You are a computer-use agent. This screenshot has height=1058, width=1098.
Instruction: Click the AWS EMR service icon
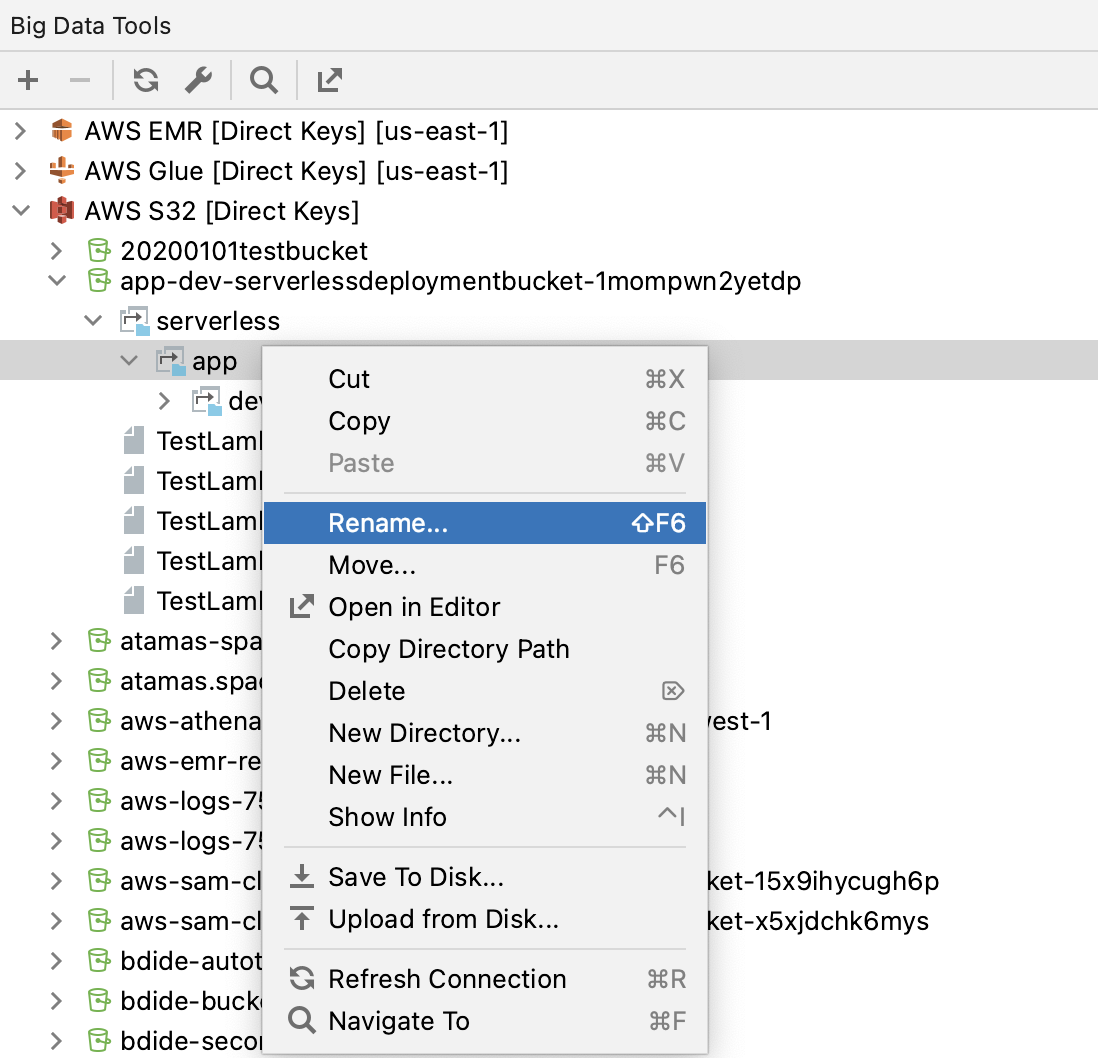pos(62,130)
